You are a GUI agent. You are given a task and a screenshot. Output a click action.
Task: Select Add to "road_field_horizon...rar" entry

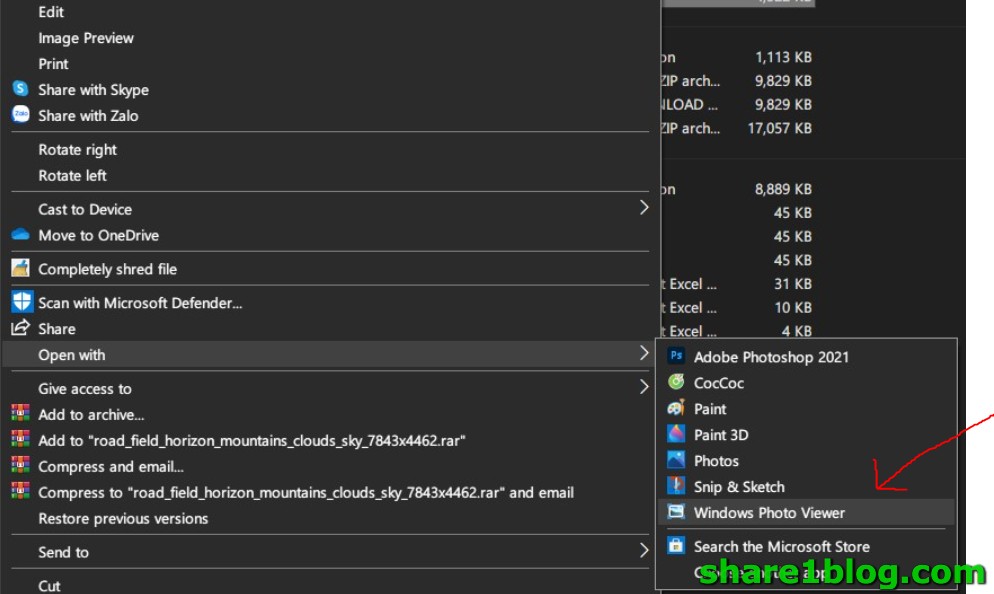click(252, 441)
